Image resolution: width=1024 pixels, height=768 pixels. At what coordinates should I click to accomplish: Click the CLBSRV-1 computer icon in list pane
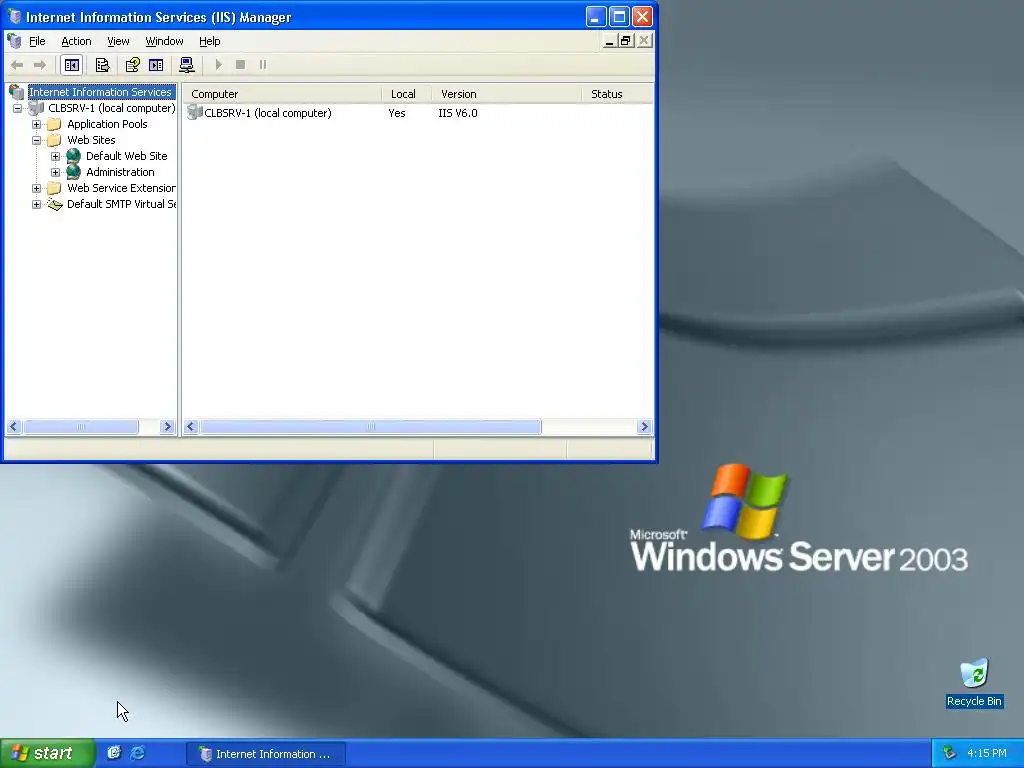click(195, 112)
